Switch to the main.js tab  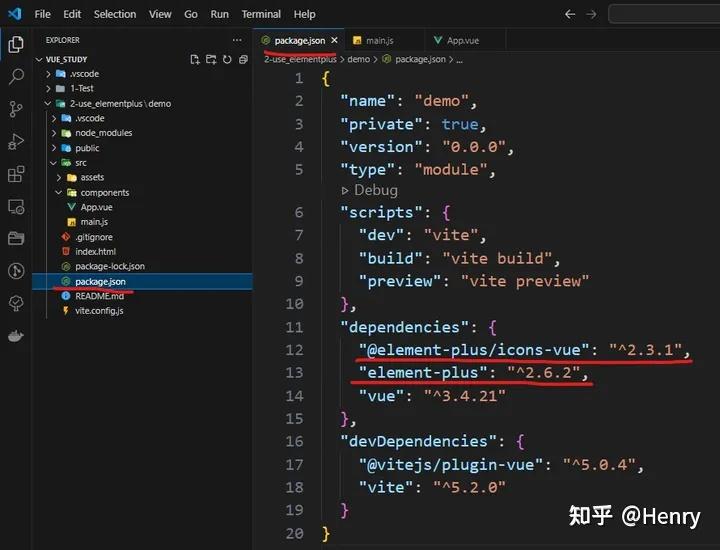click(385, 40)
